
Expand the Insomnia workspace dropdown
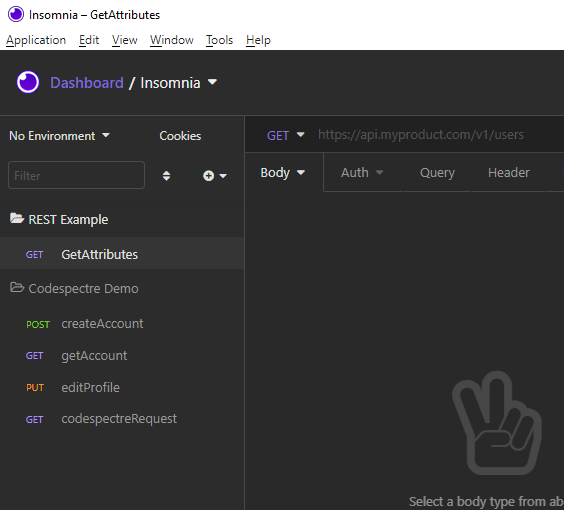click(179, 83)
